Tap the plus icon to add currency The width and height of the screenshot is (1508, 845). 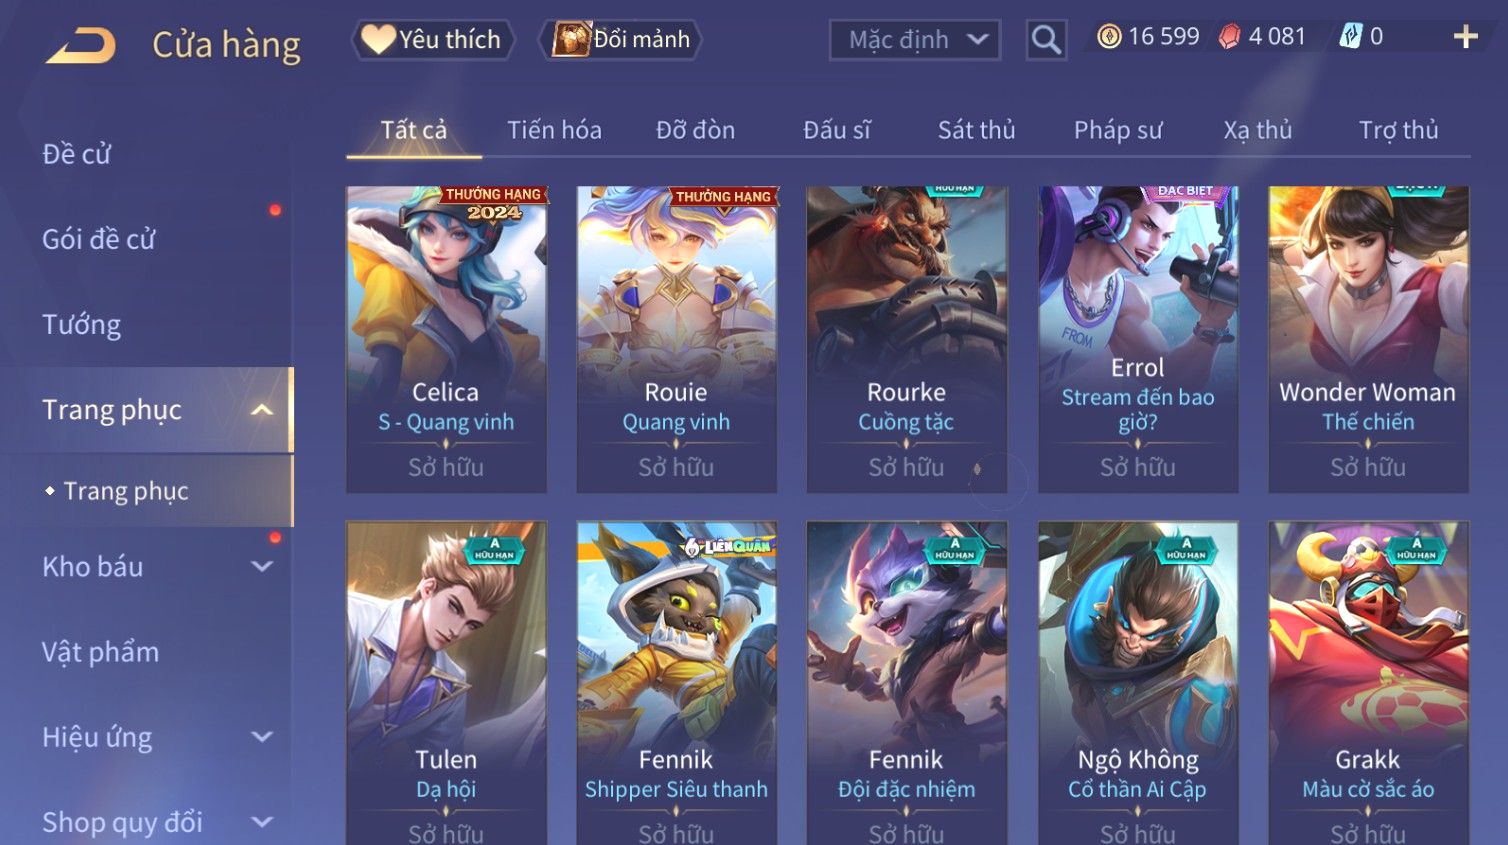coord(1465,37)
